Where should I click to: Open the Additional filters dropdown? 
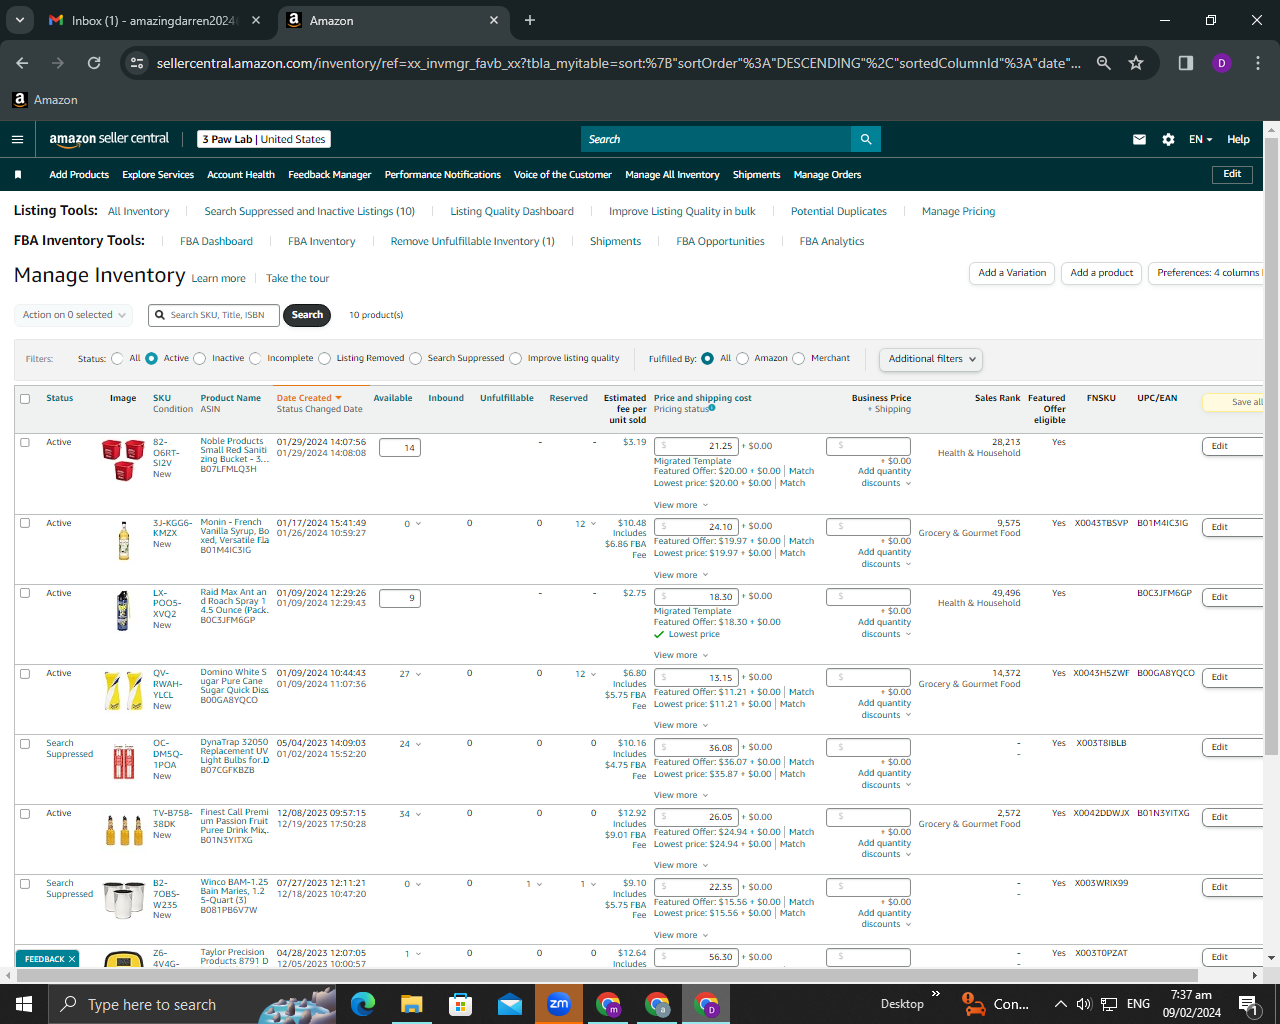pyautogui.click(x=931, y=359)
